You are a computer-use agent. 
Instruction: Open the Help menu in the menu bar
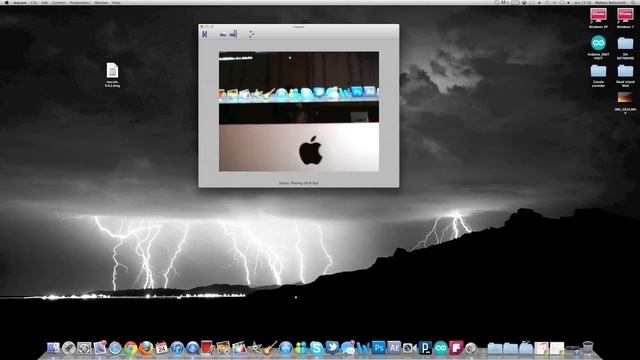coord(116,2)
